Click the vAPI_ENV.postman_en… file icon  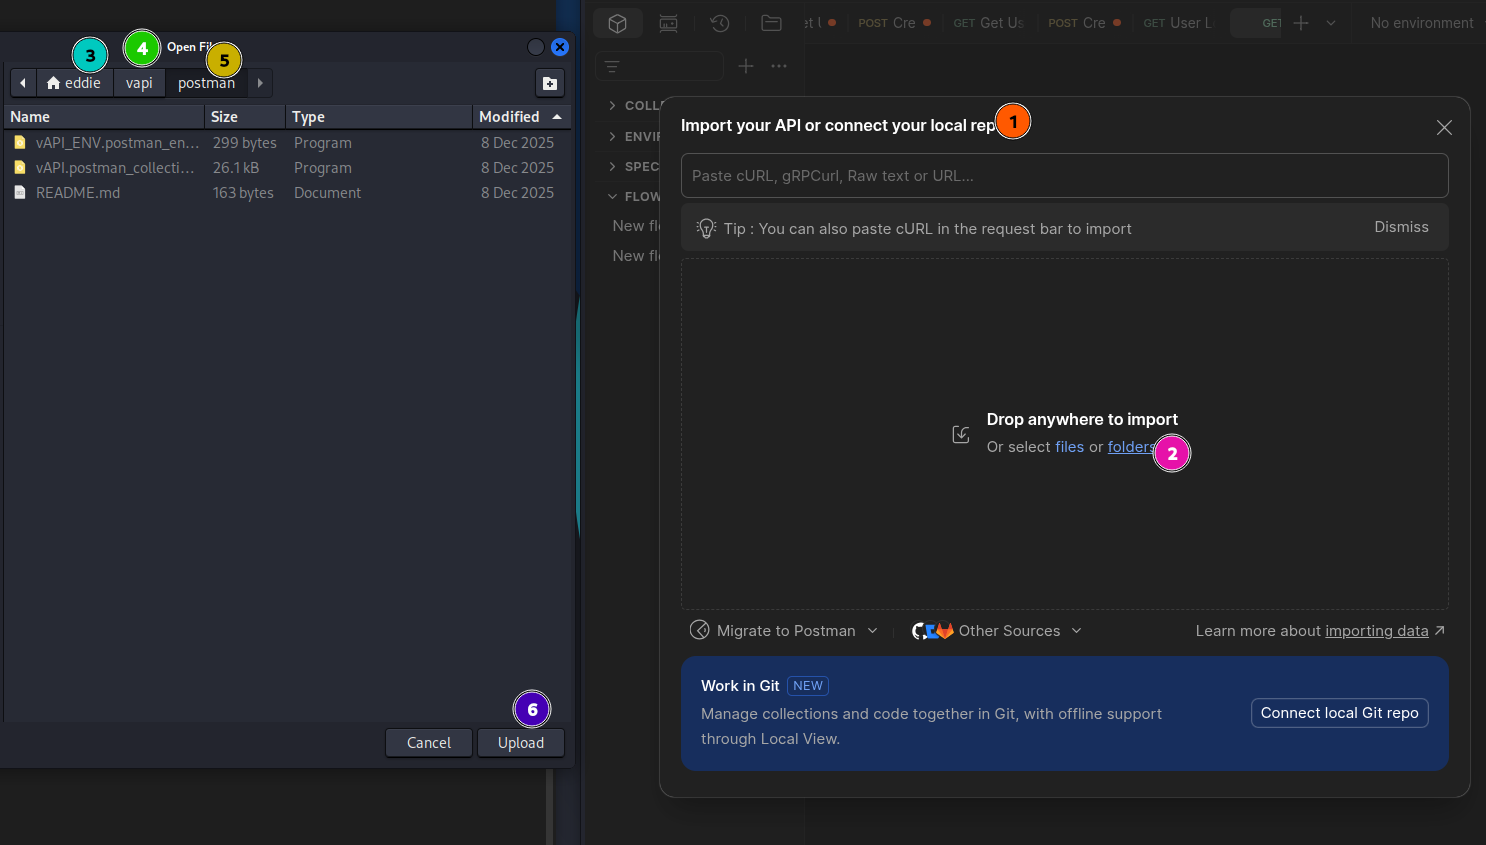pos(20,143)
